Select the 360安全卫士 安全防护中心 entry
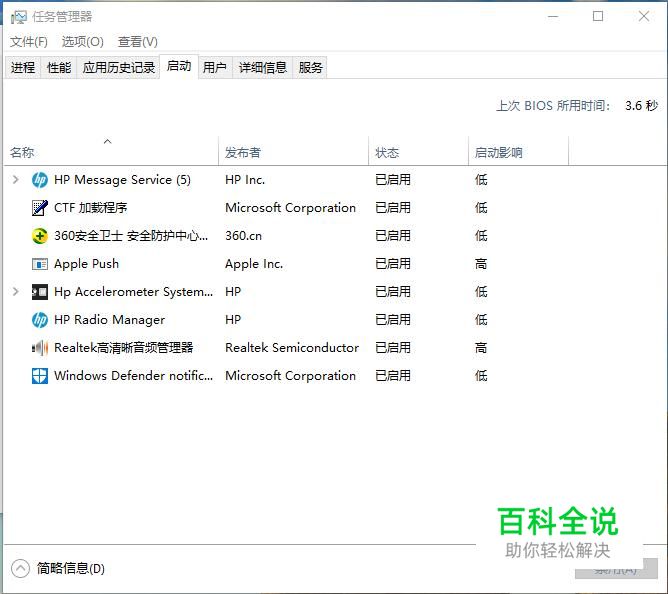Image resolution: width=668 pixels, height=594 pixels. (131, 236)
